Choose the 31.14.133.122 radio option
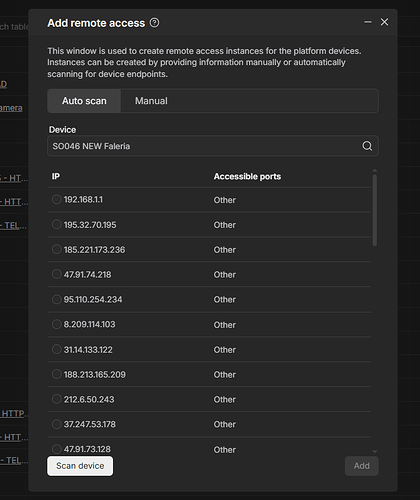The image size is (420, 500). coord(57,349)
